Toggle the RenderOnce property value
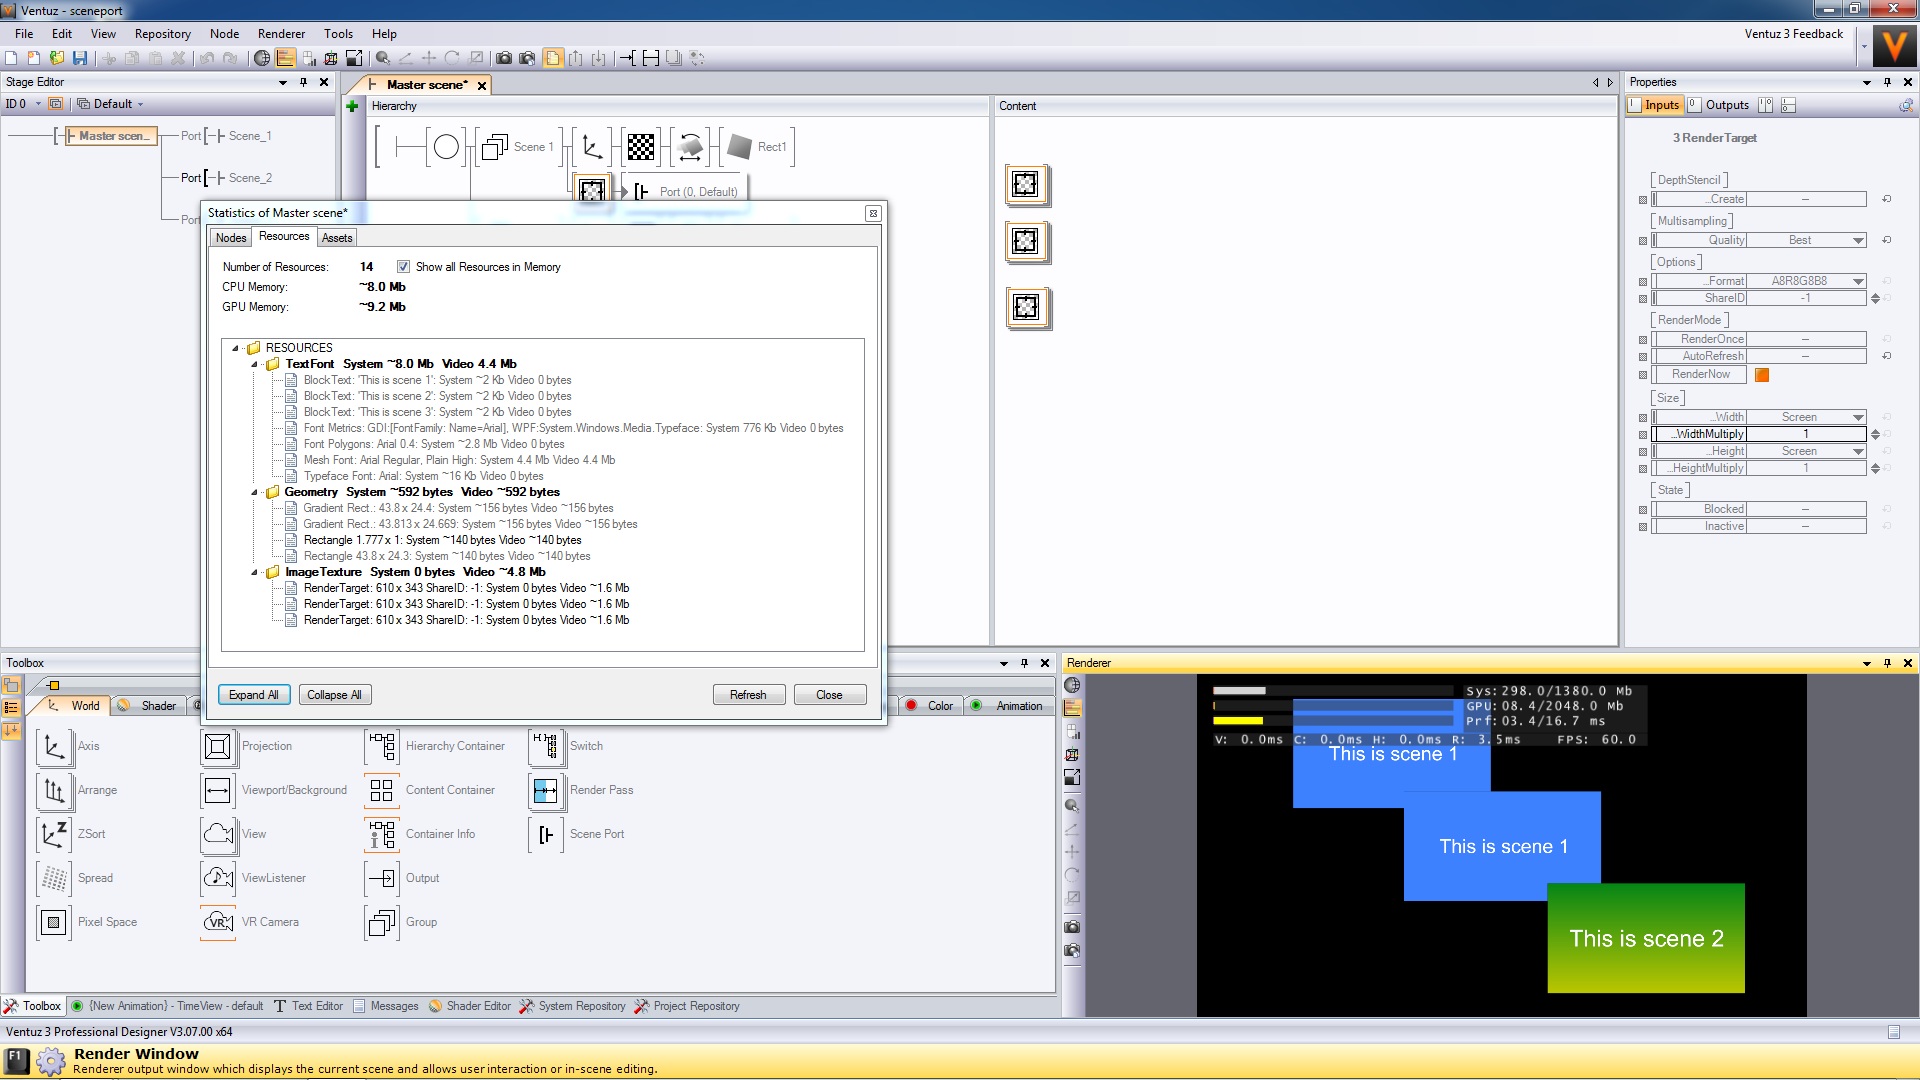The width and height of the screenshot is (1920, 1080). point(1805,339)
